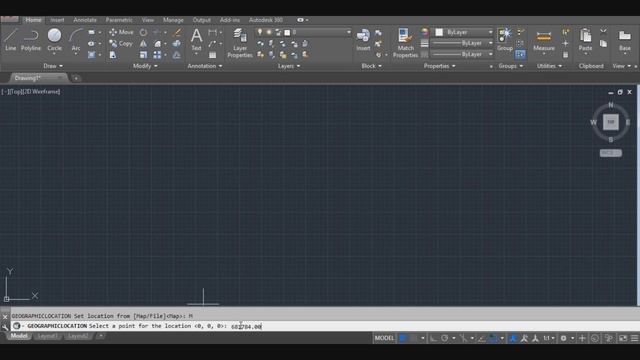Open annotation scale 1:1 dropdown
Screen dimensions: 640x360
click(x=549, y=338)
